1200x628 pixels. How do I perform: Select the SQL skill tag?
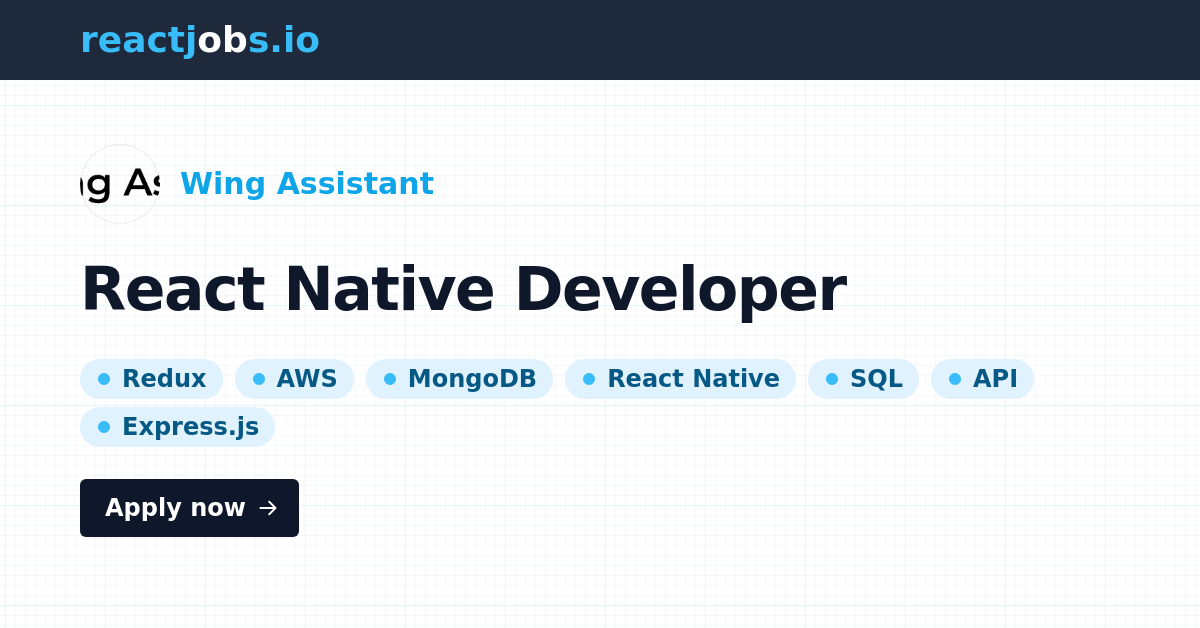863,379
